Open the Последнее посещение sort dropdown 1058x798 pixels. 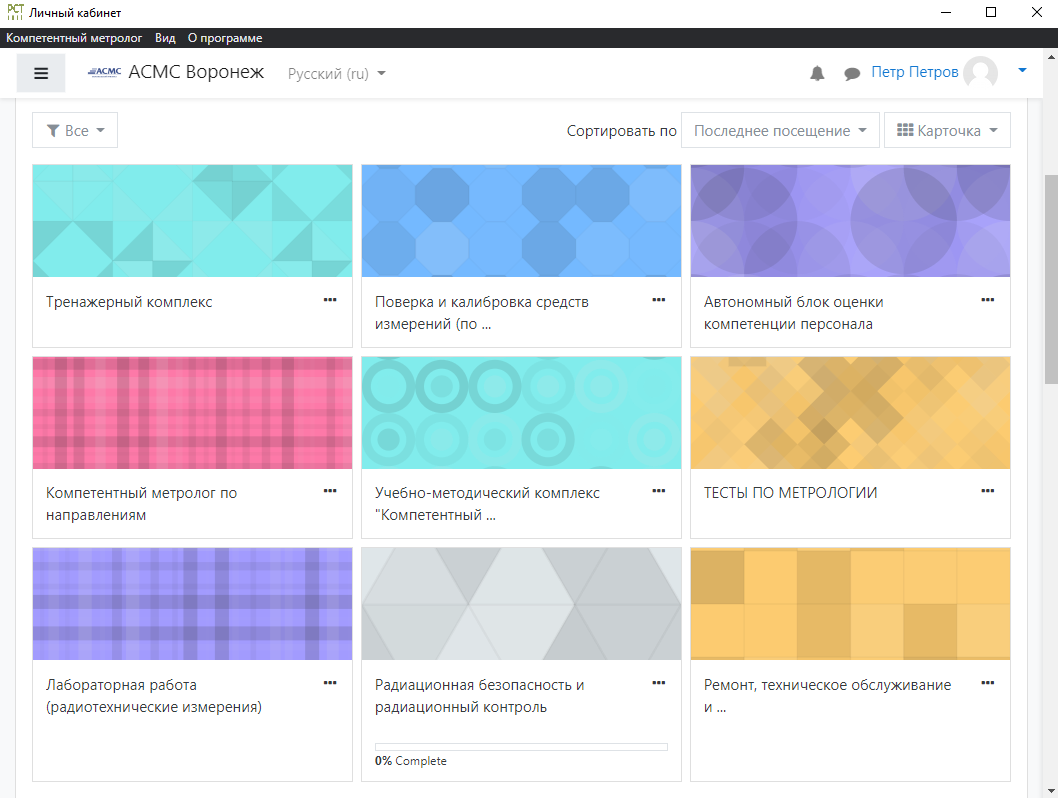pos(780,130)
